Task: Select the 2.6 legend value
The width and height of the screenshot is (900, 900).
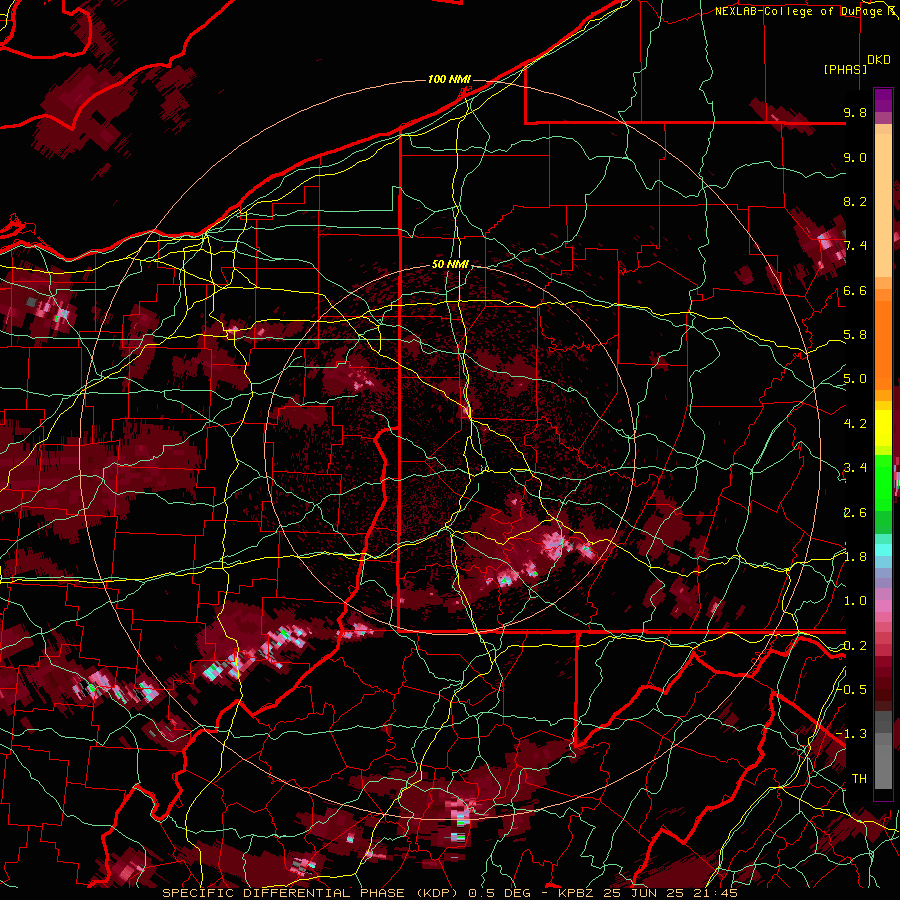Action: [855, 512]
